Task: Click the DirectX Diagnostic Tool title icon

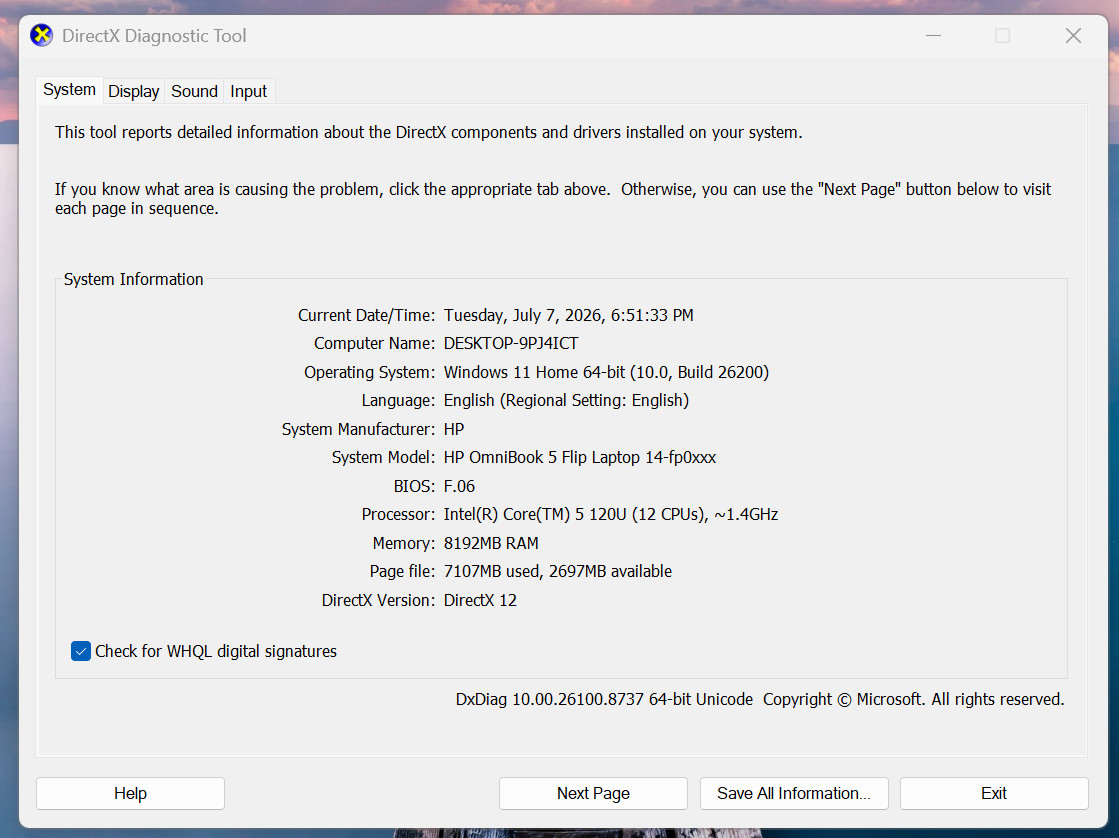Action: (x=41, y=35)
